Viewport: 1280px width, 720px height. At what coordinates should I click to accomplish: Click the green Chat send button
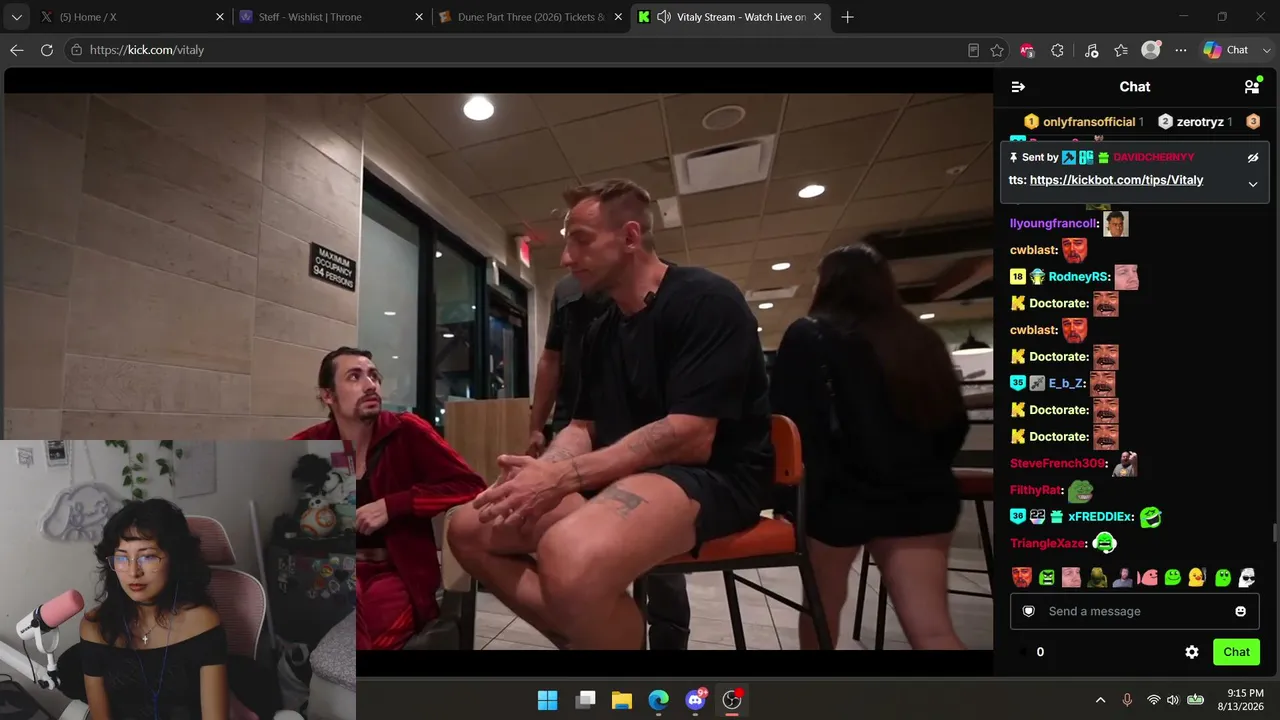[x=1236, y=652]
